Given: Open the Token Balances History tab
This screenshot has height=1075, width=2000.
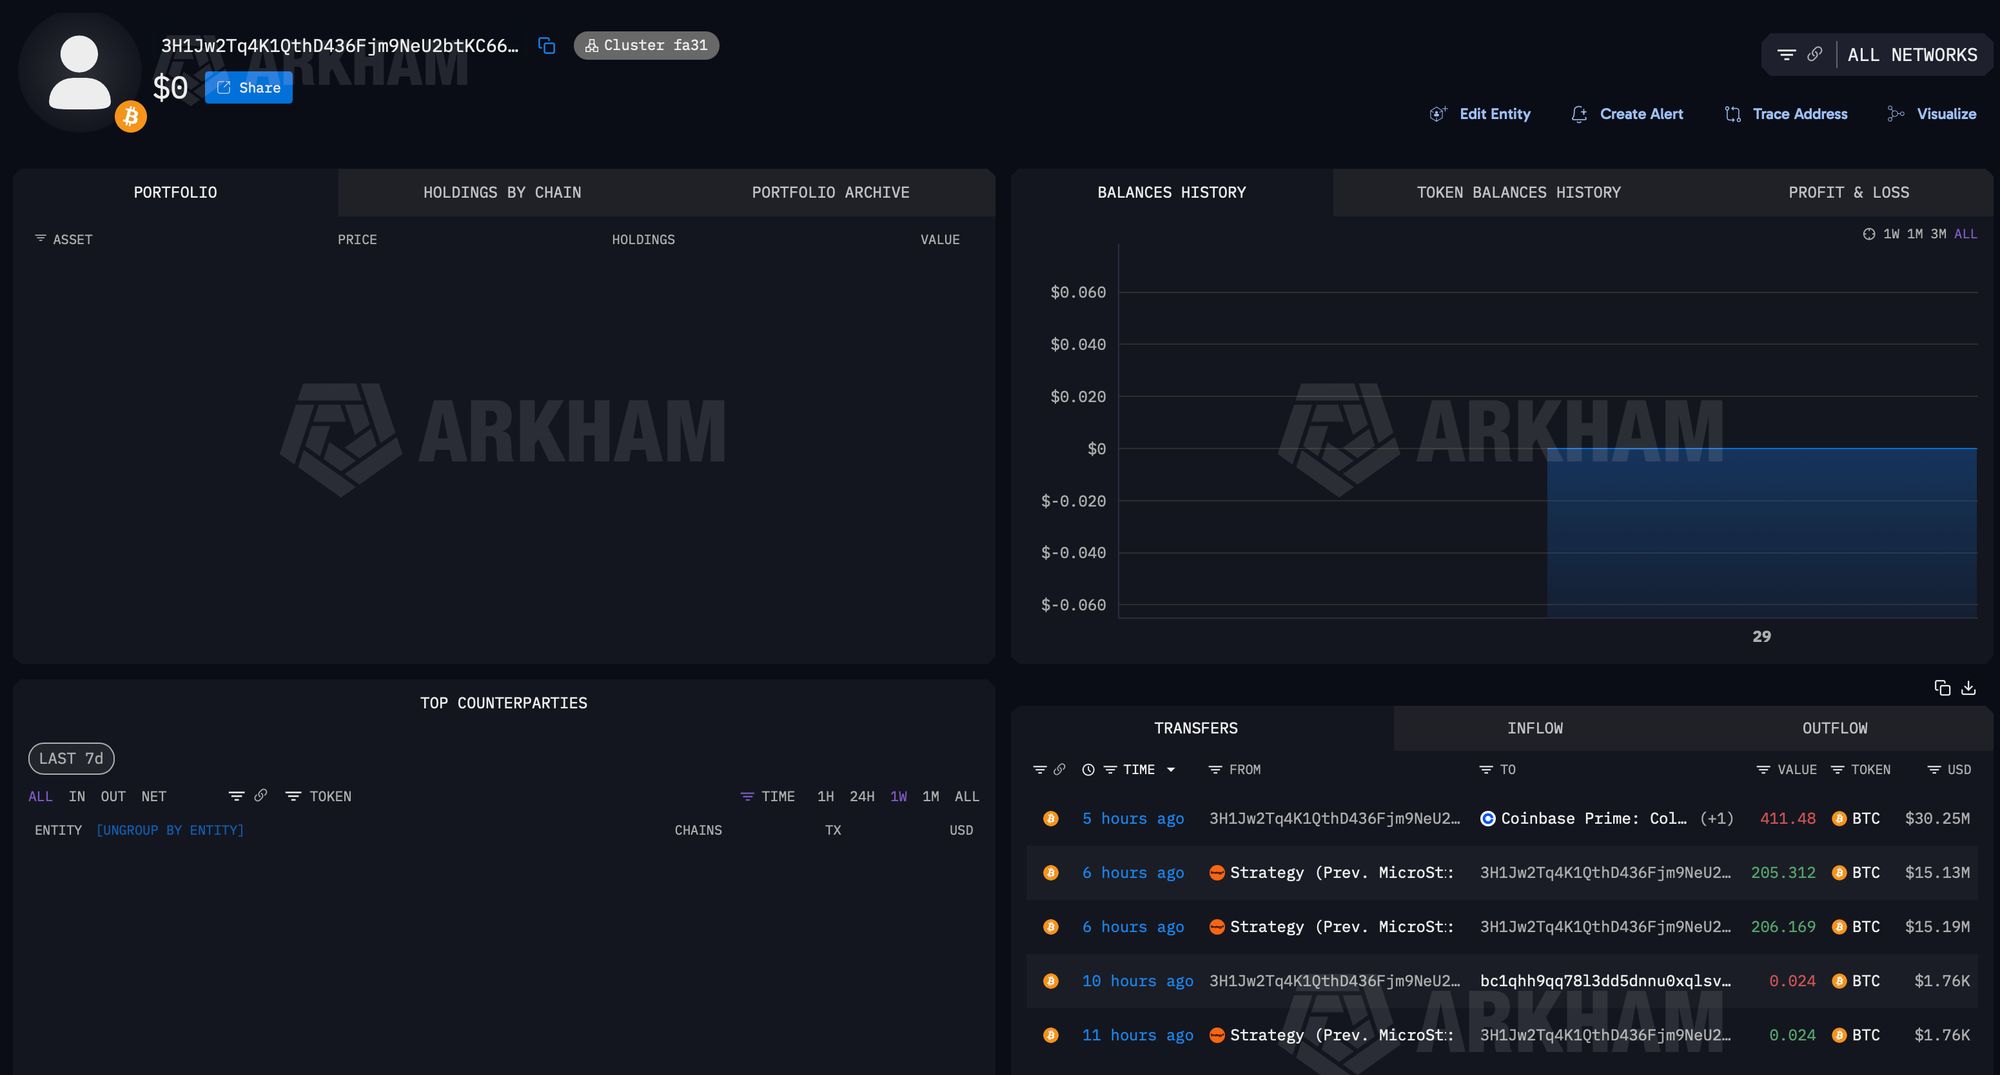Looking at the screenshot, I should tap(1518, 192).
